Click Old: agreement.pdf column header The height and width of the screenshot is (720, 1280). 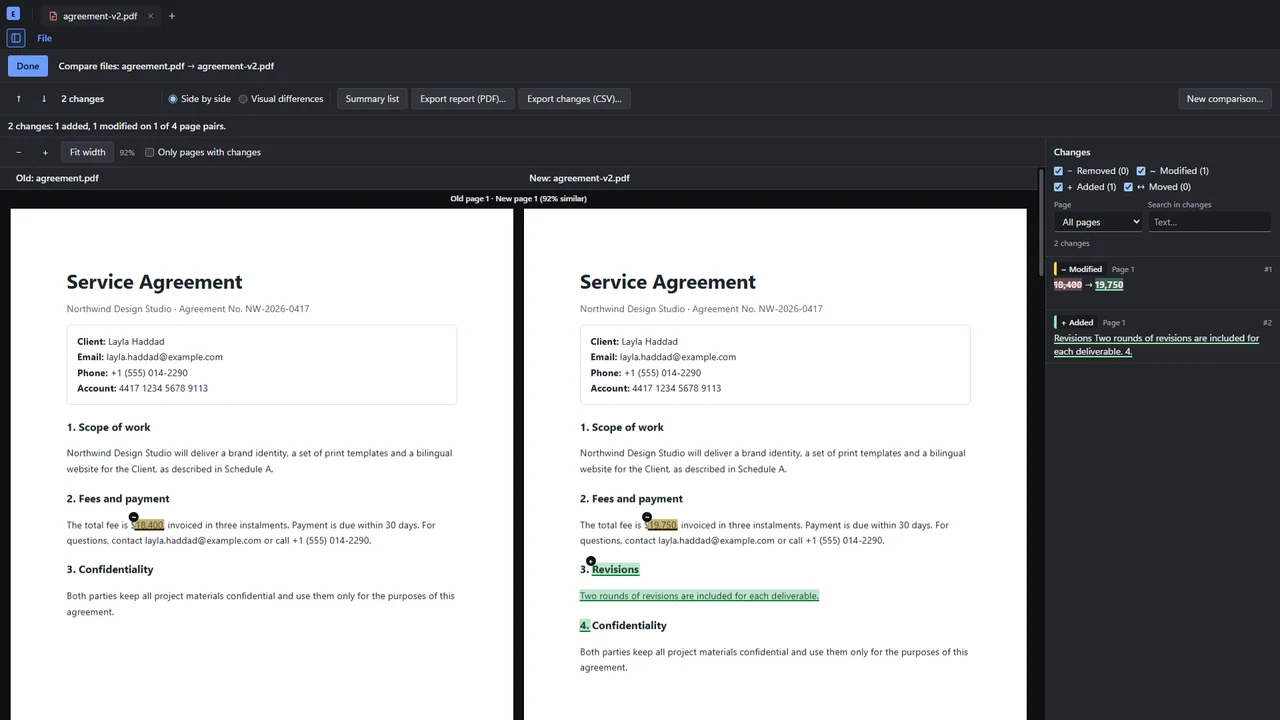(57, 178)
